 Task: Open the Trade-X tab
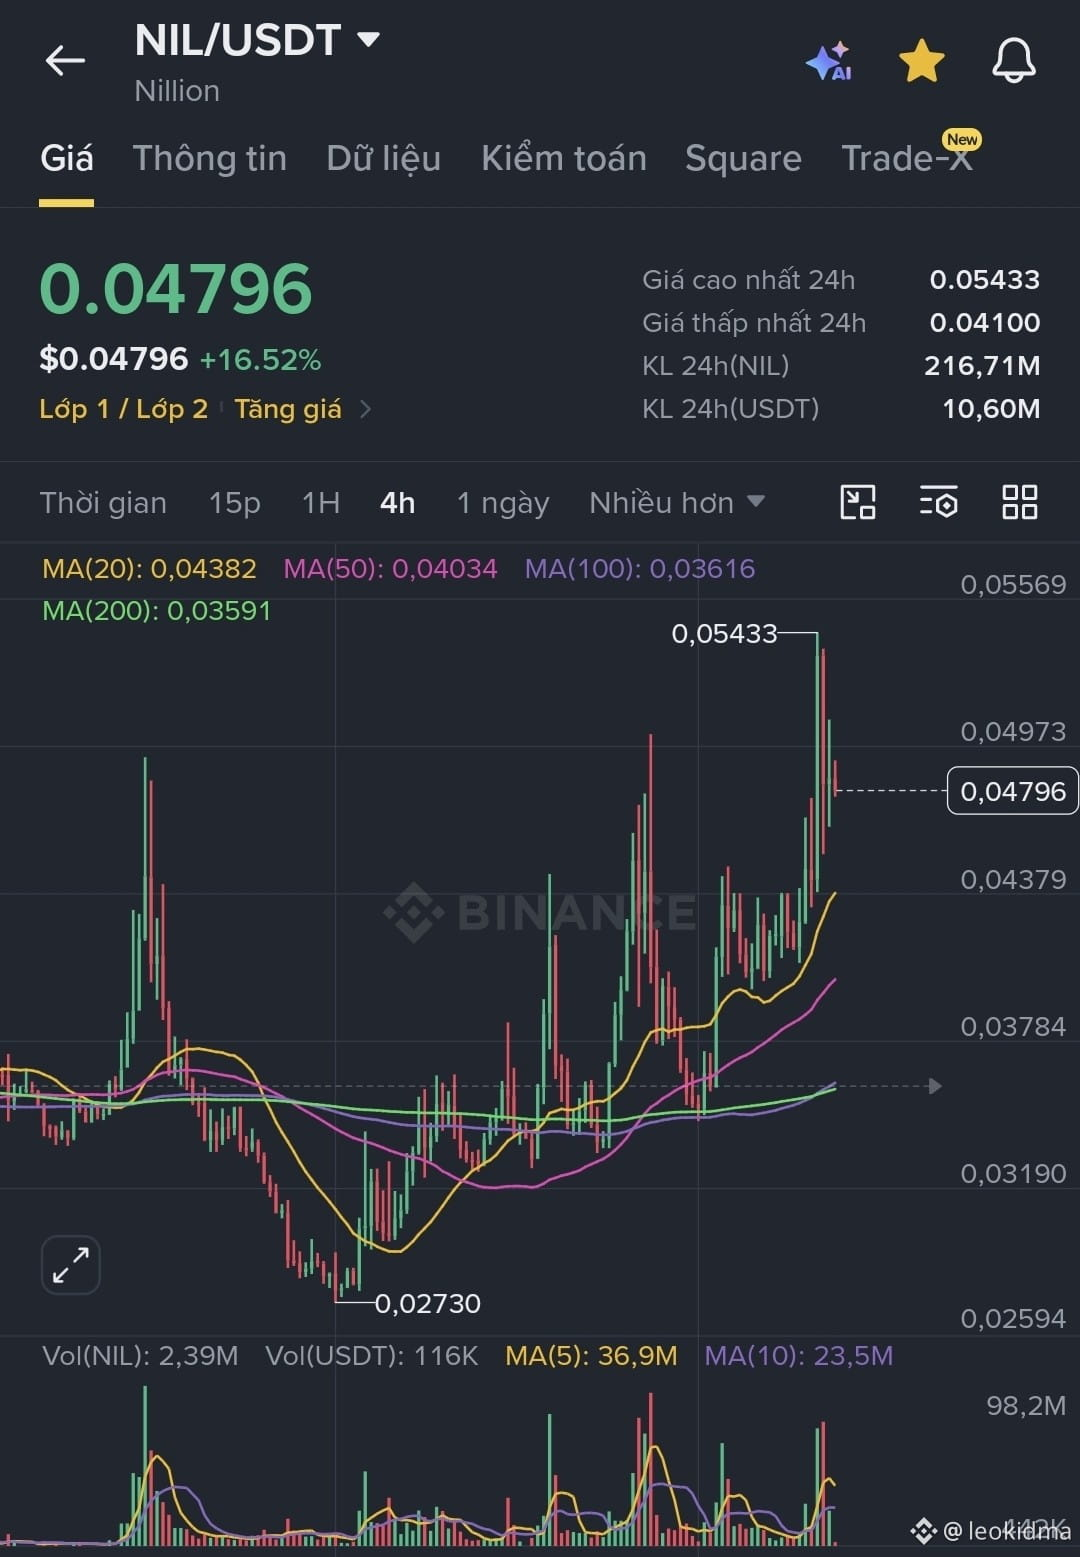(908, 158)
